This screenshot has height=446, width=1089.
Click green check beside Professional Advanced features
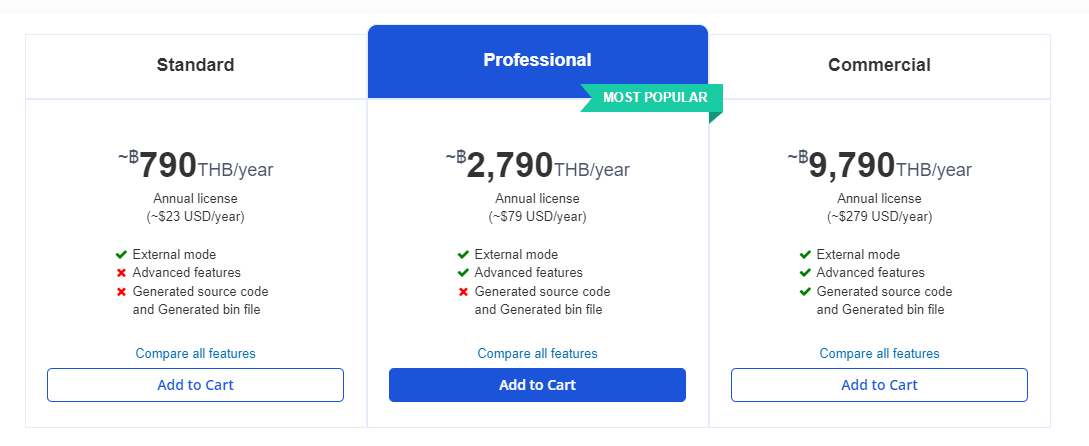click(463, 273)
